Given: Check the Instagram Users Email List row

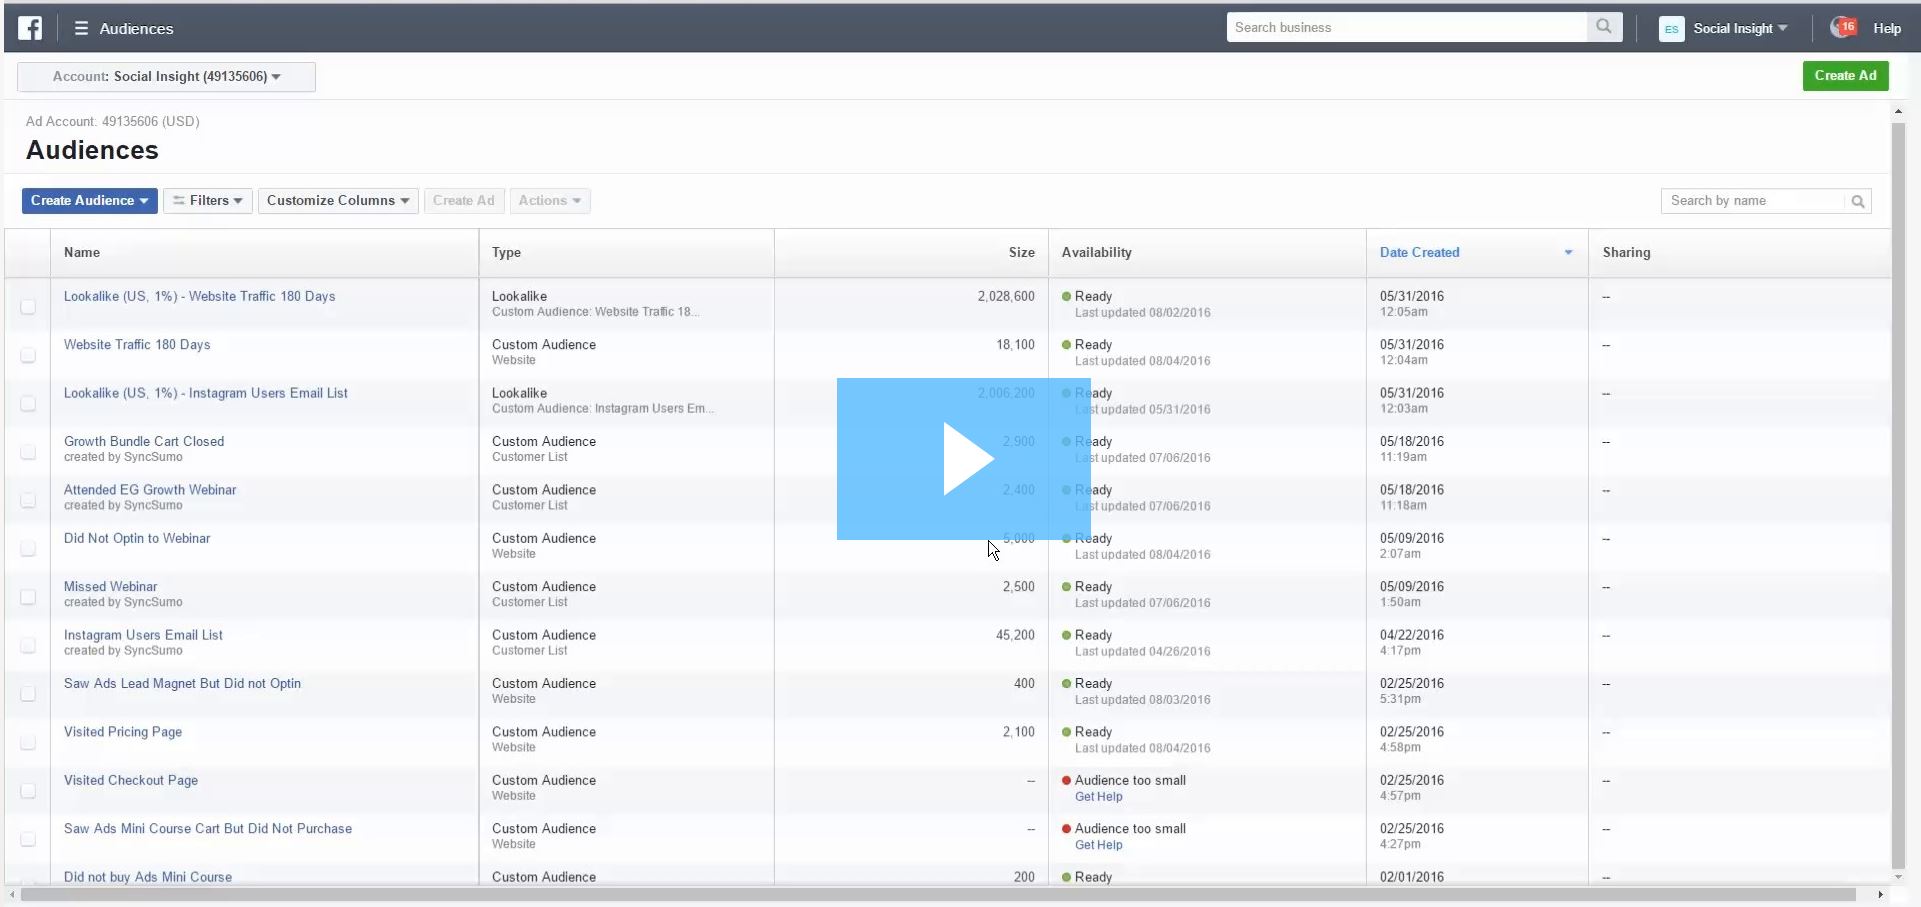Looking at the screenshot, I should (x=28, y=646).
